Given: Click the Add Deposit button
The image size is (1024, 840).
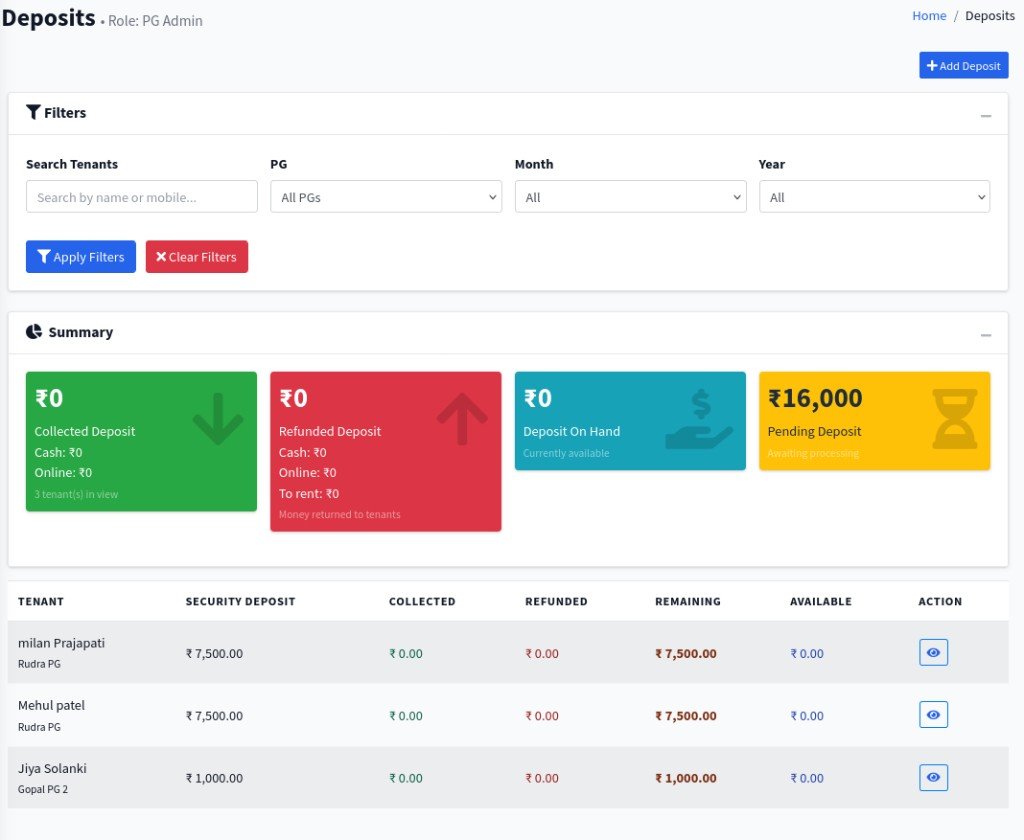Looking at the screenshot, I should [x=964, y=65].
